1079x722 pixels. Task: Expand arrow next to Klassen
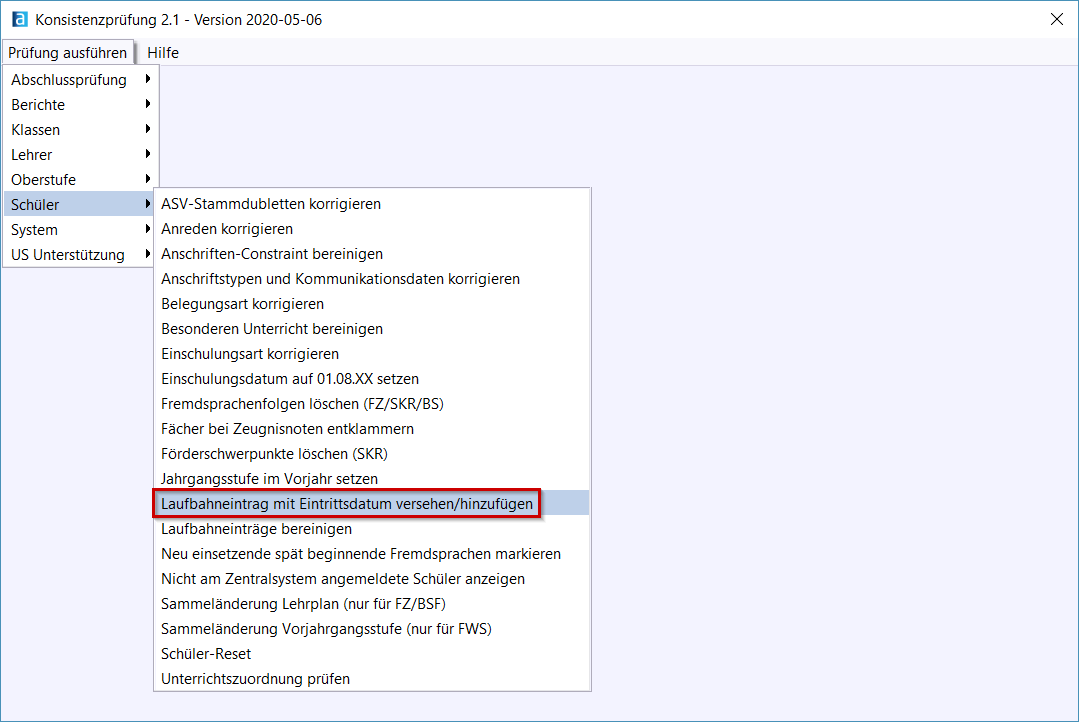[147, 129]
